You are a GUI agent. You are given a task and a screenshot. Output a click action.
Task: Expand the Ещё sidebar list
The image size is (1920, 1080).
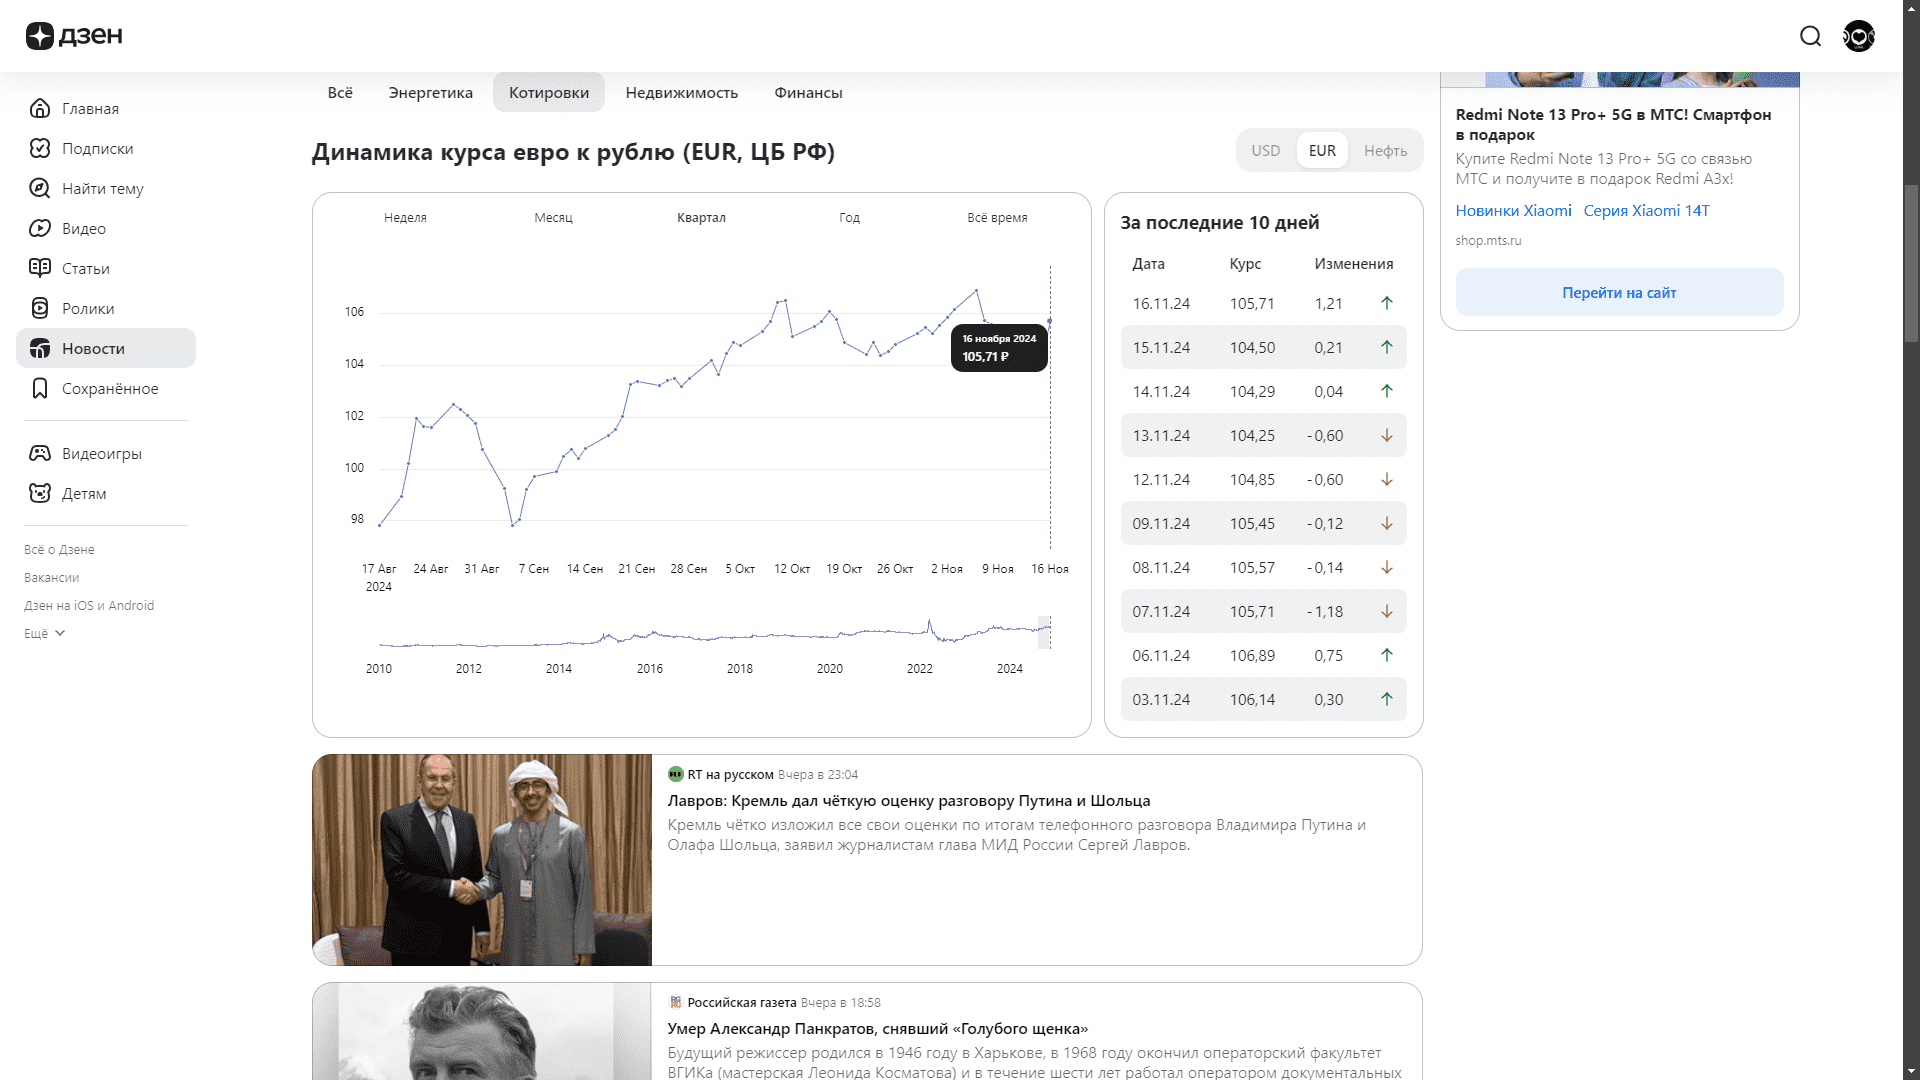click(x=44, y=634)
